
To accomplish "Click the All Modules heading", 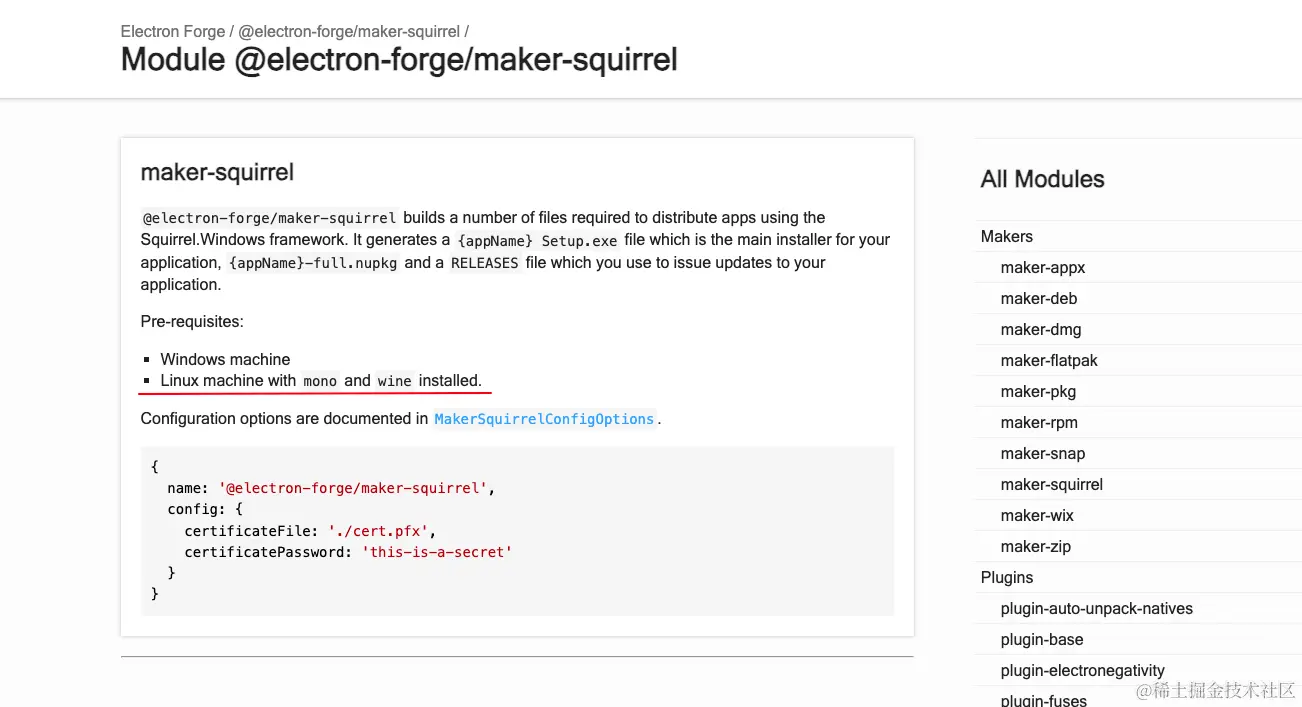I will pyautogui.click(x=1043, y=180).
